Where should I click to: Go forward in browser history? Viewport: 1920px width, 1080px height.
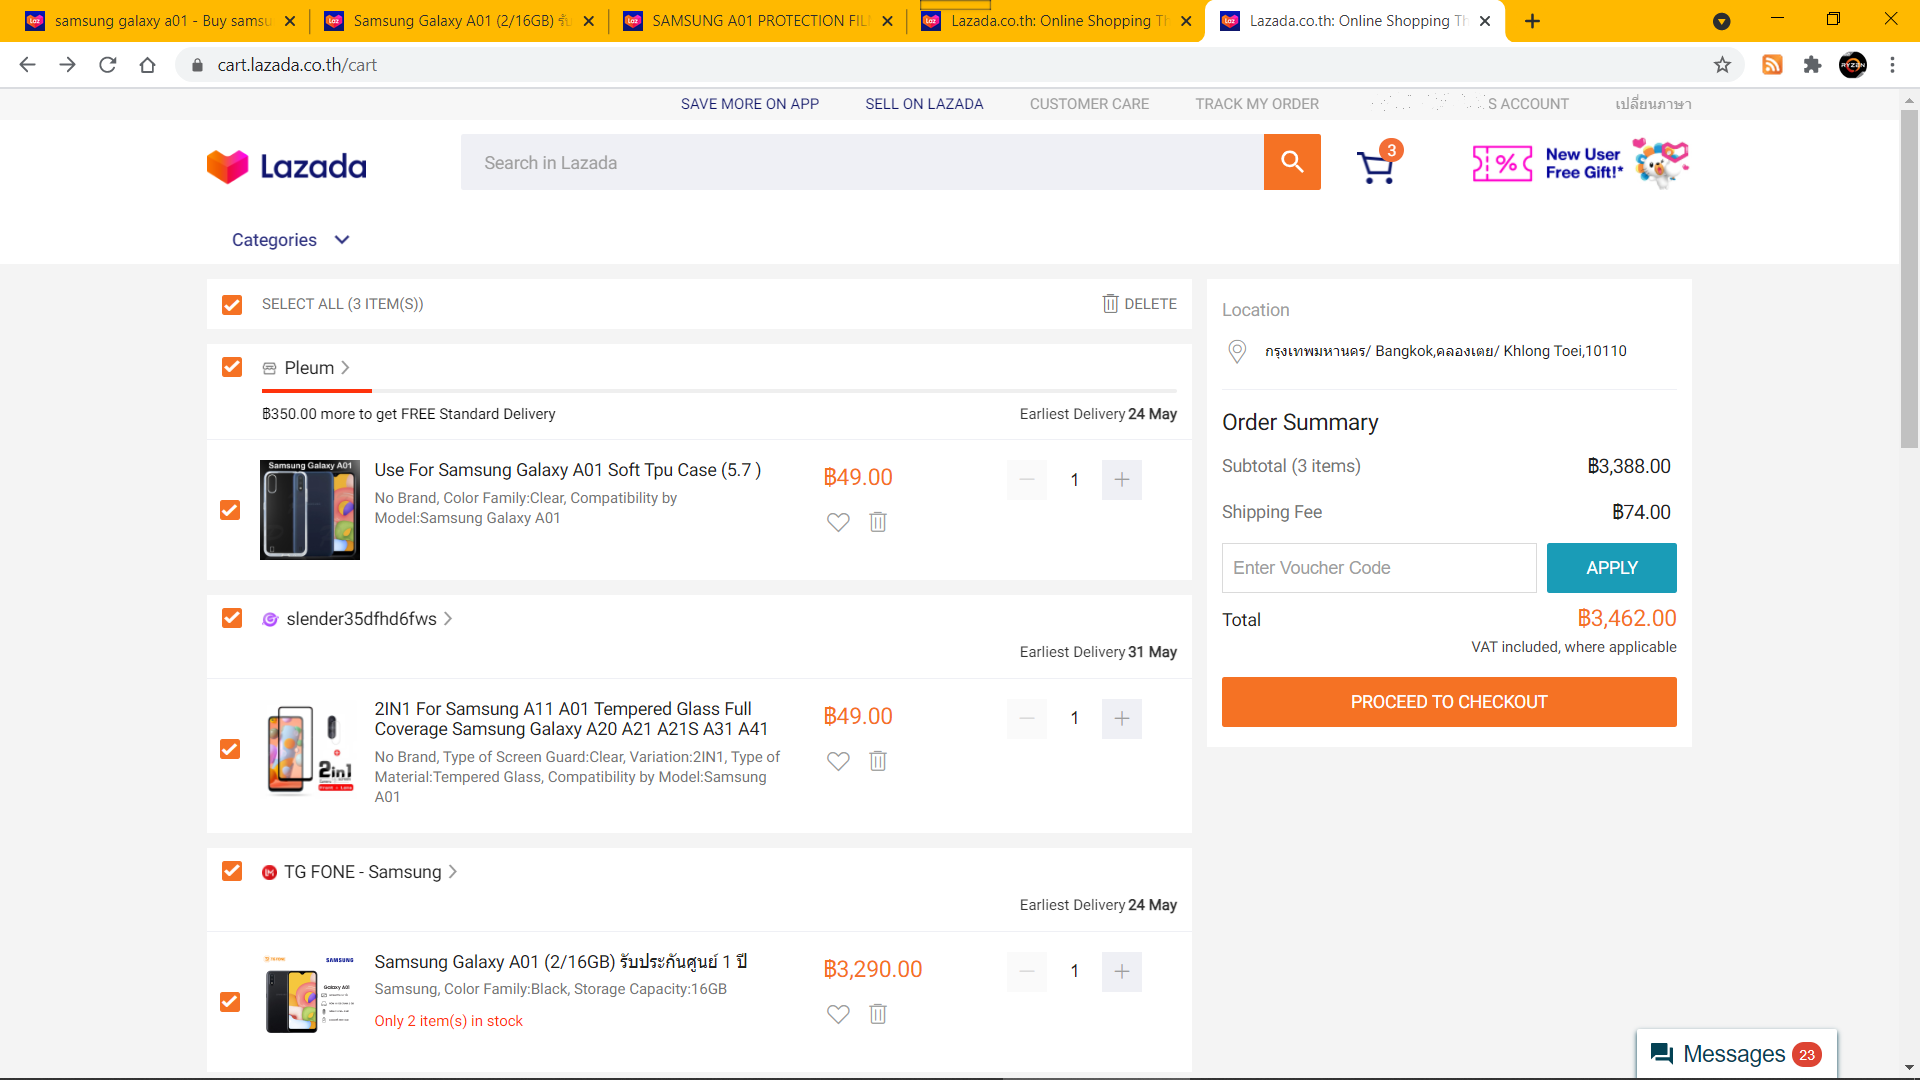pos(67,65)
